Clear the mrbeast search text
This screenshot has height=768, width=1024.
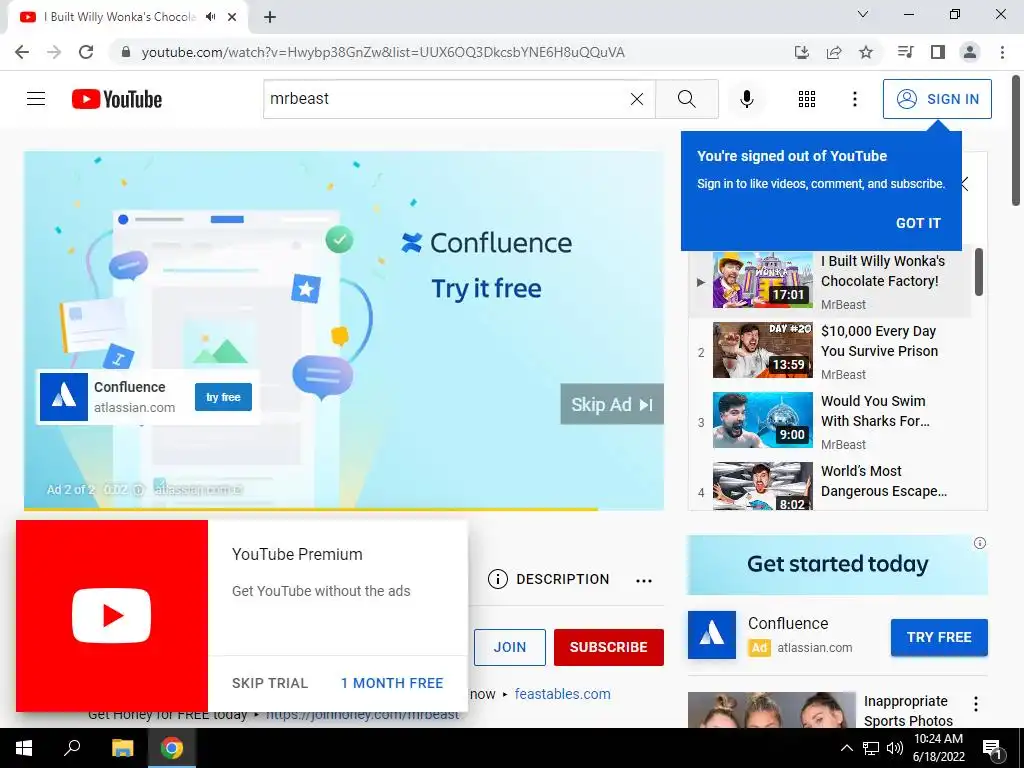click(637, 99)
